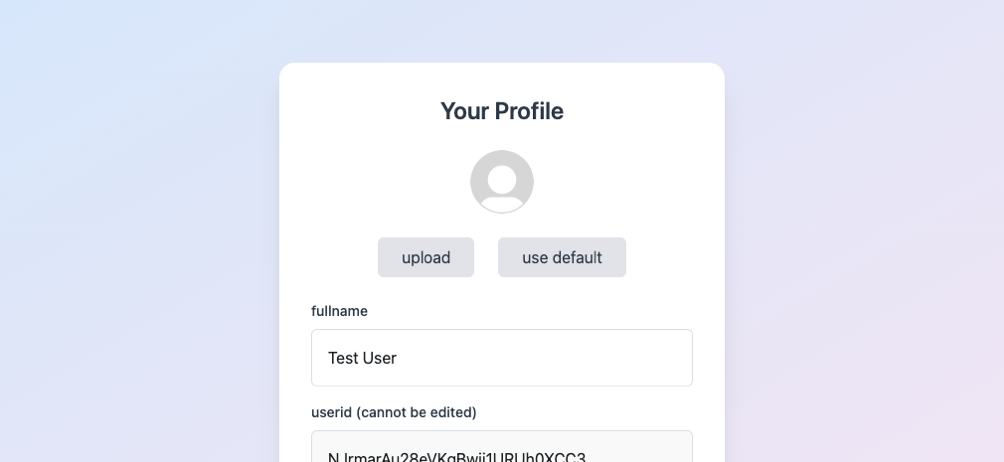Place cursor on Test User text

point(362,358)
